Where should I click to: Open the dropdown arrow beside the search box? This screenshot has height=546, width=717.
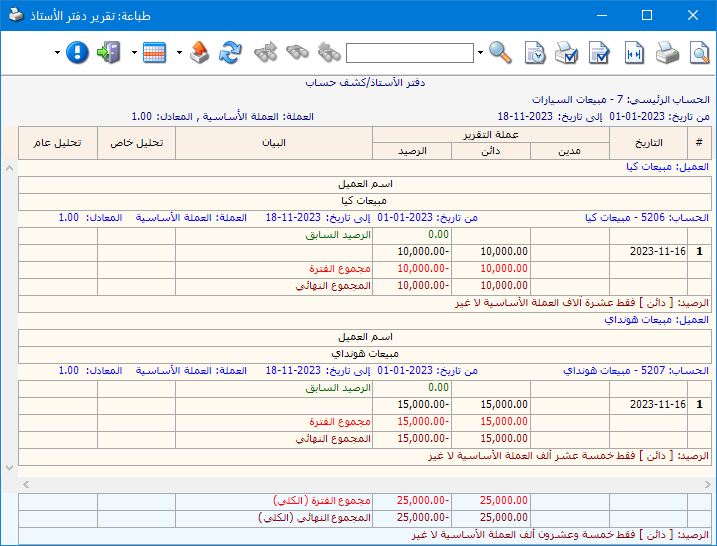pos(480,53)
